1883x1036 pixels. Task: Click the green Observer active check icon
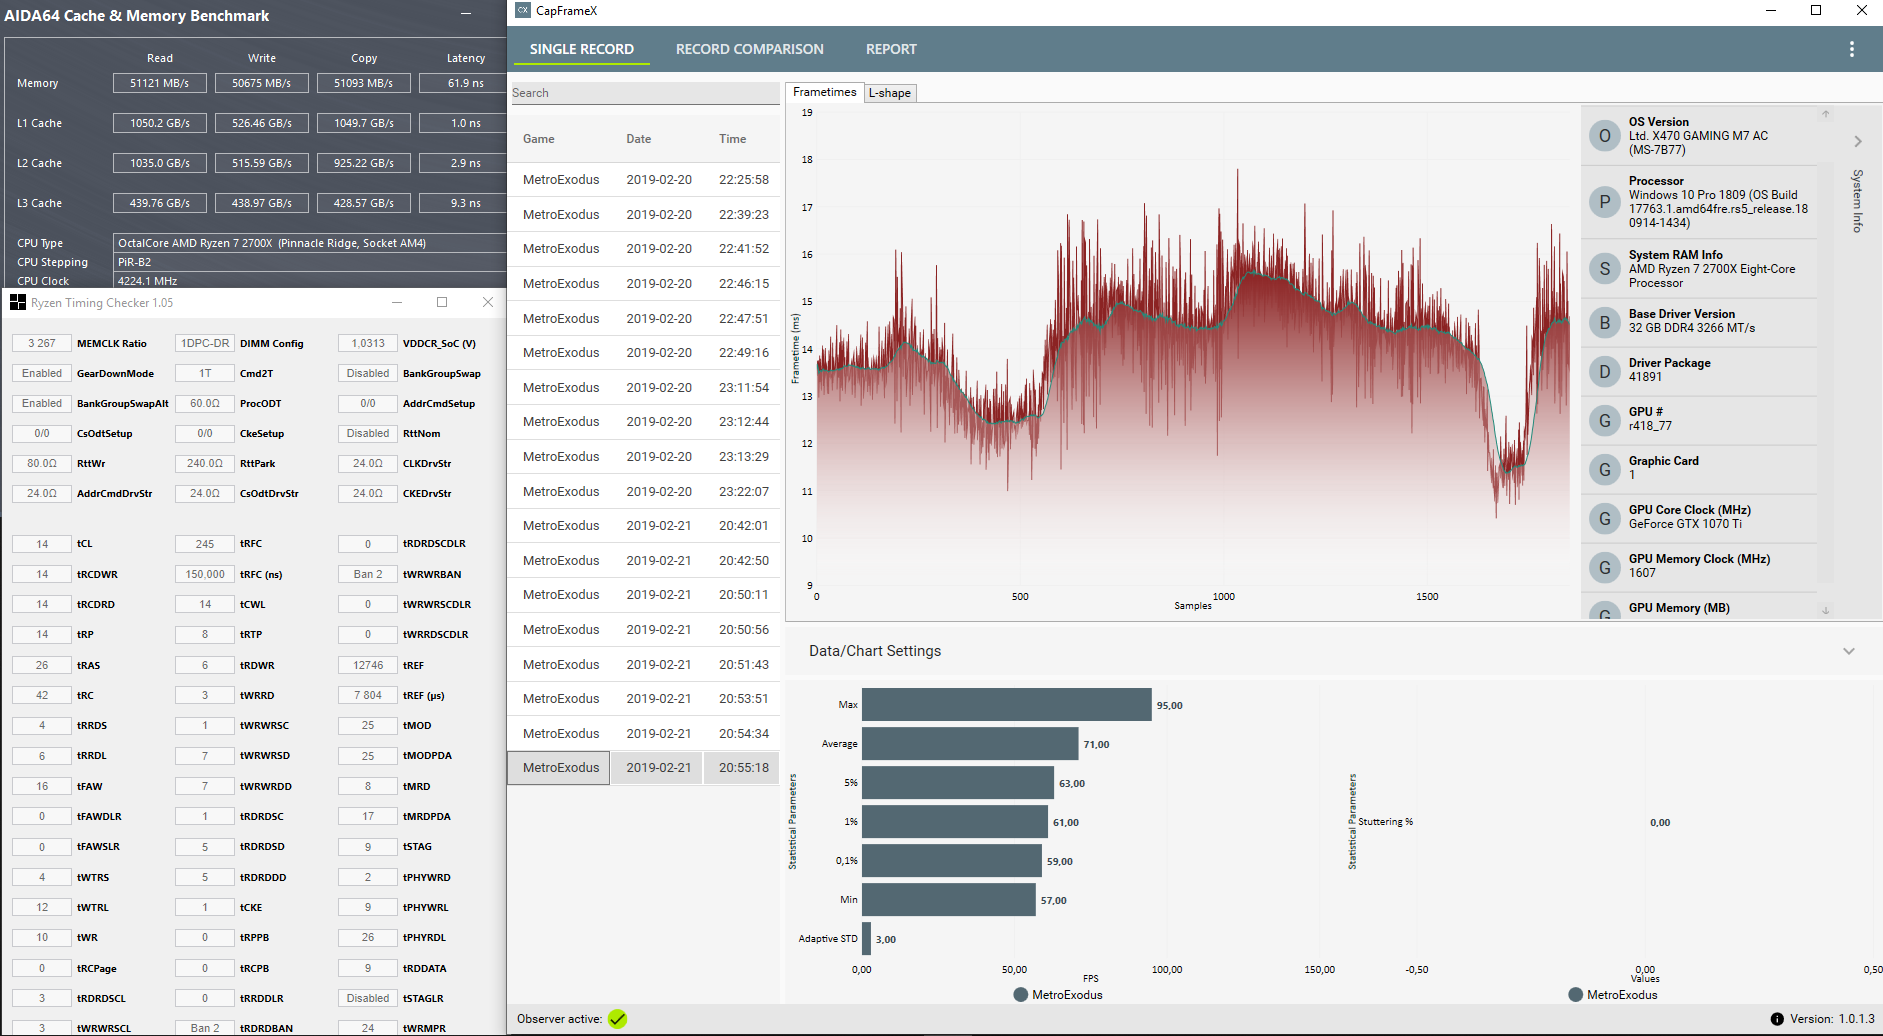(617, 1019)
